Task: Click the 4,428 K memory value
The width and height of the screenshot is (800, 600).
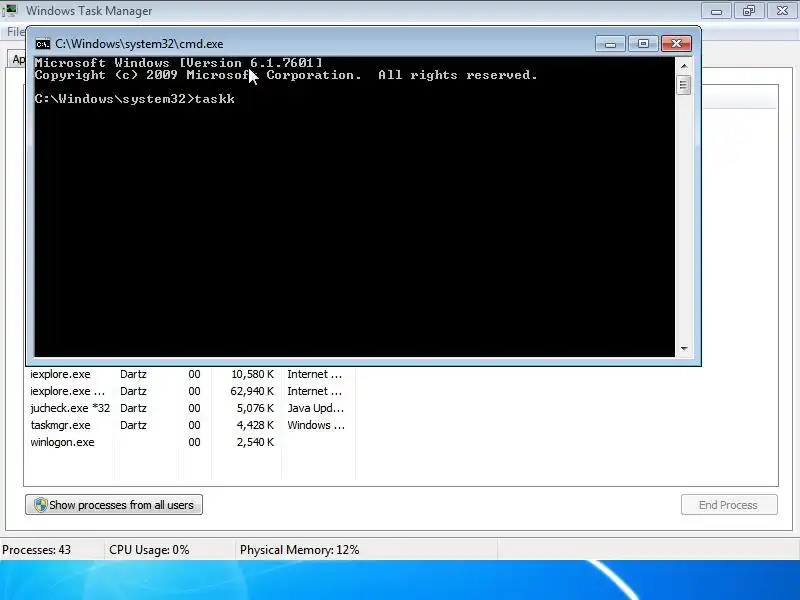Action: tap(255, 425)
